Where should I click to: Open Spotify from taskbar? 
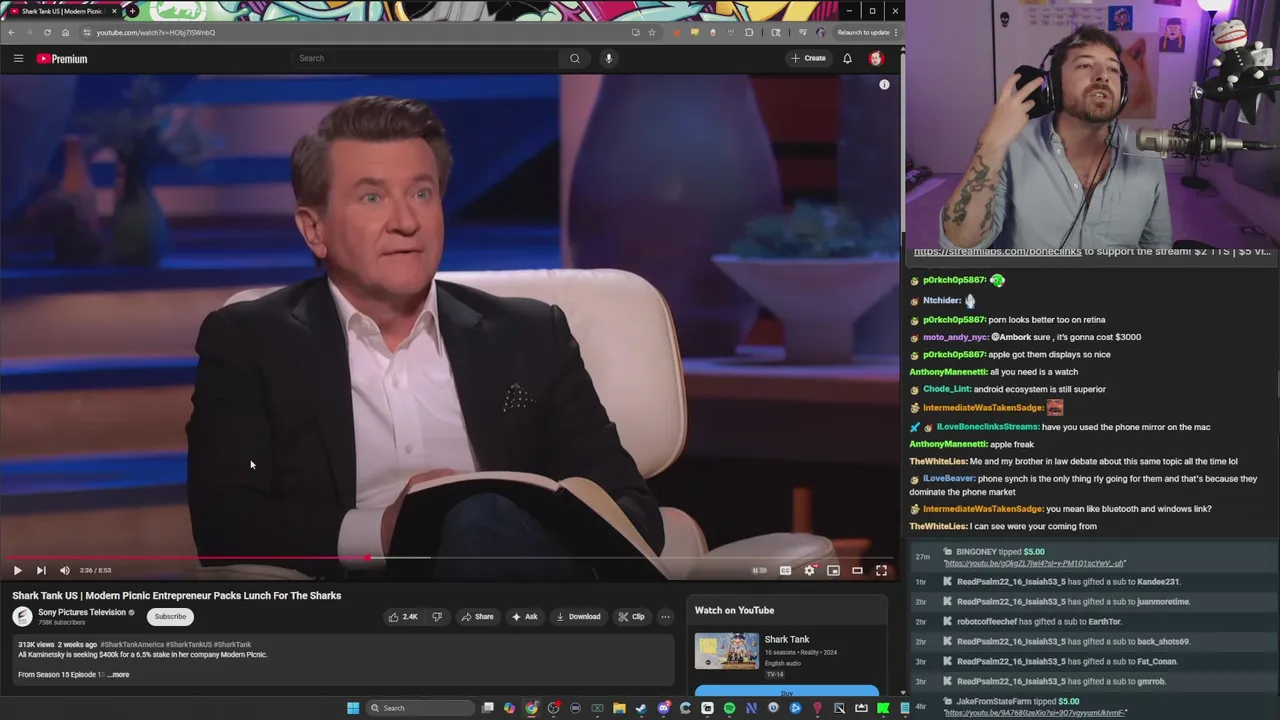click(729, 708)
